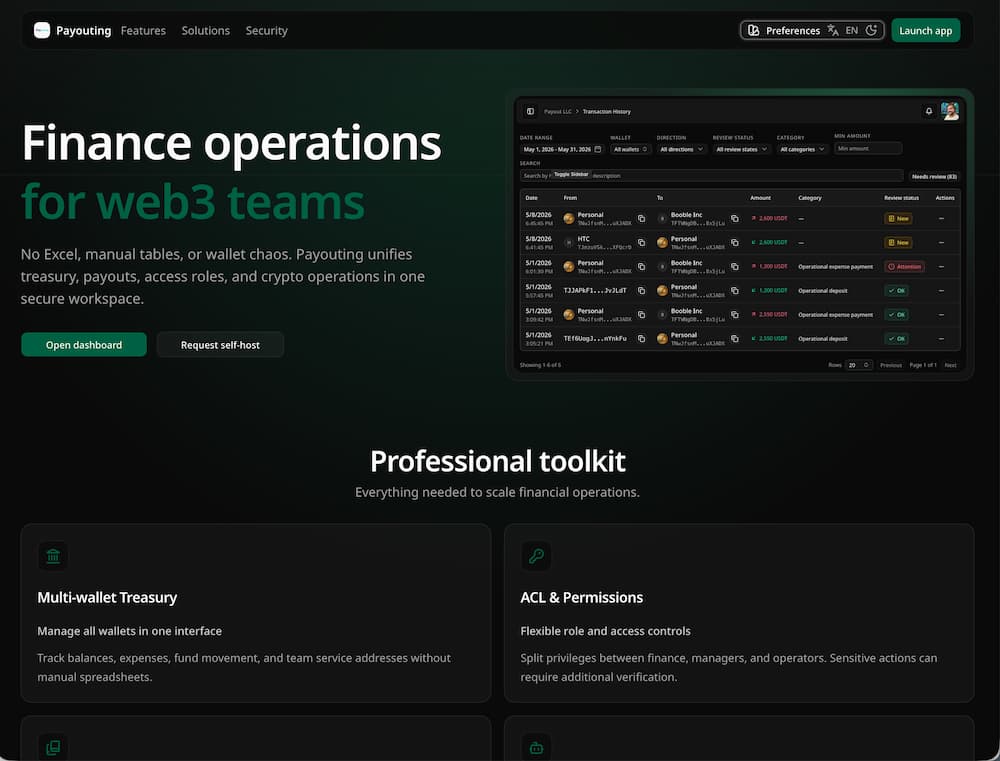Click the New badge in HTC row

pyautogui.click(x=898, y=242)
